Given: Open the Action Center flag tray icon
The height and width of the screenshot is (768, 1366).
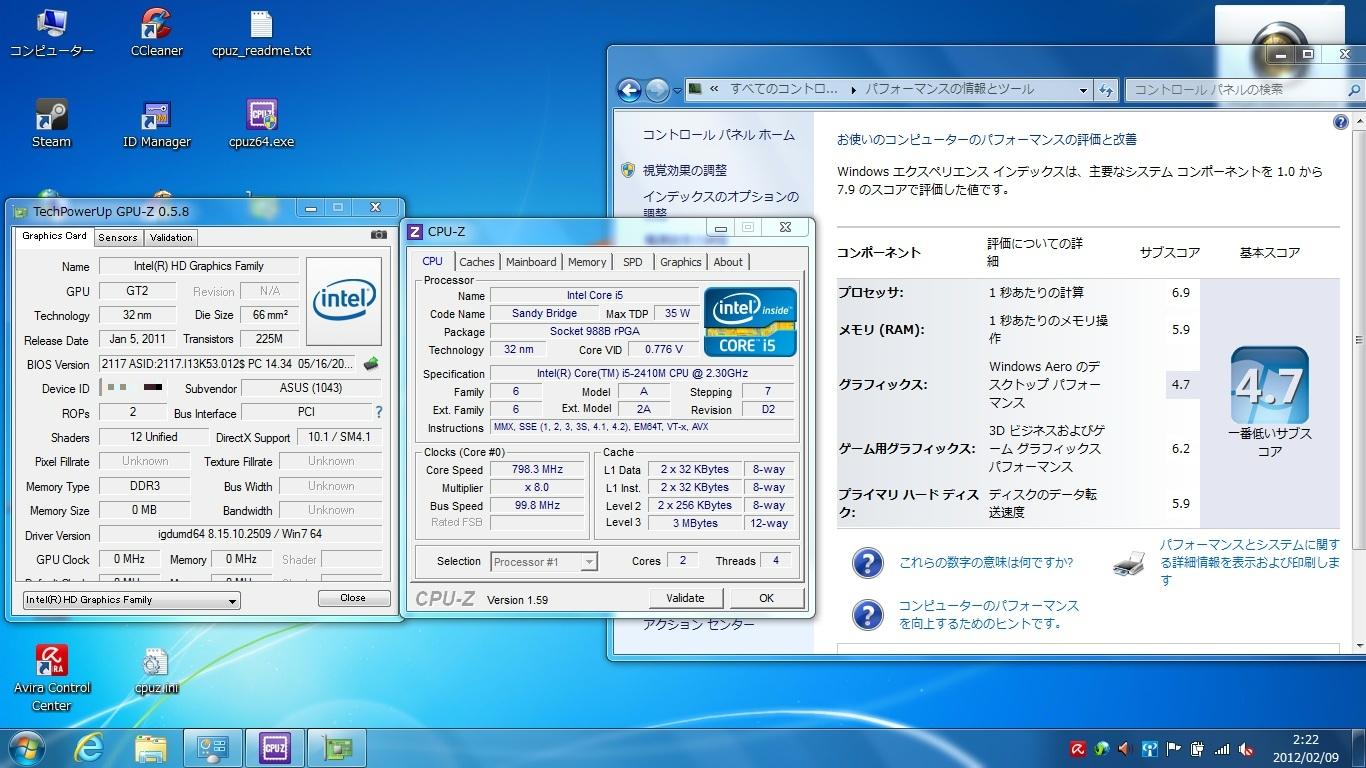Looking at the screenshot, I should 1173,749.
